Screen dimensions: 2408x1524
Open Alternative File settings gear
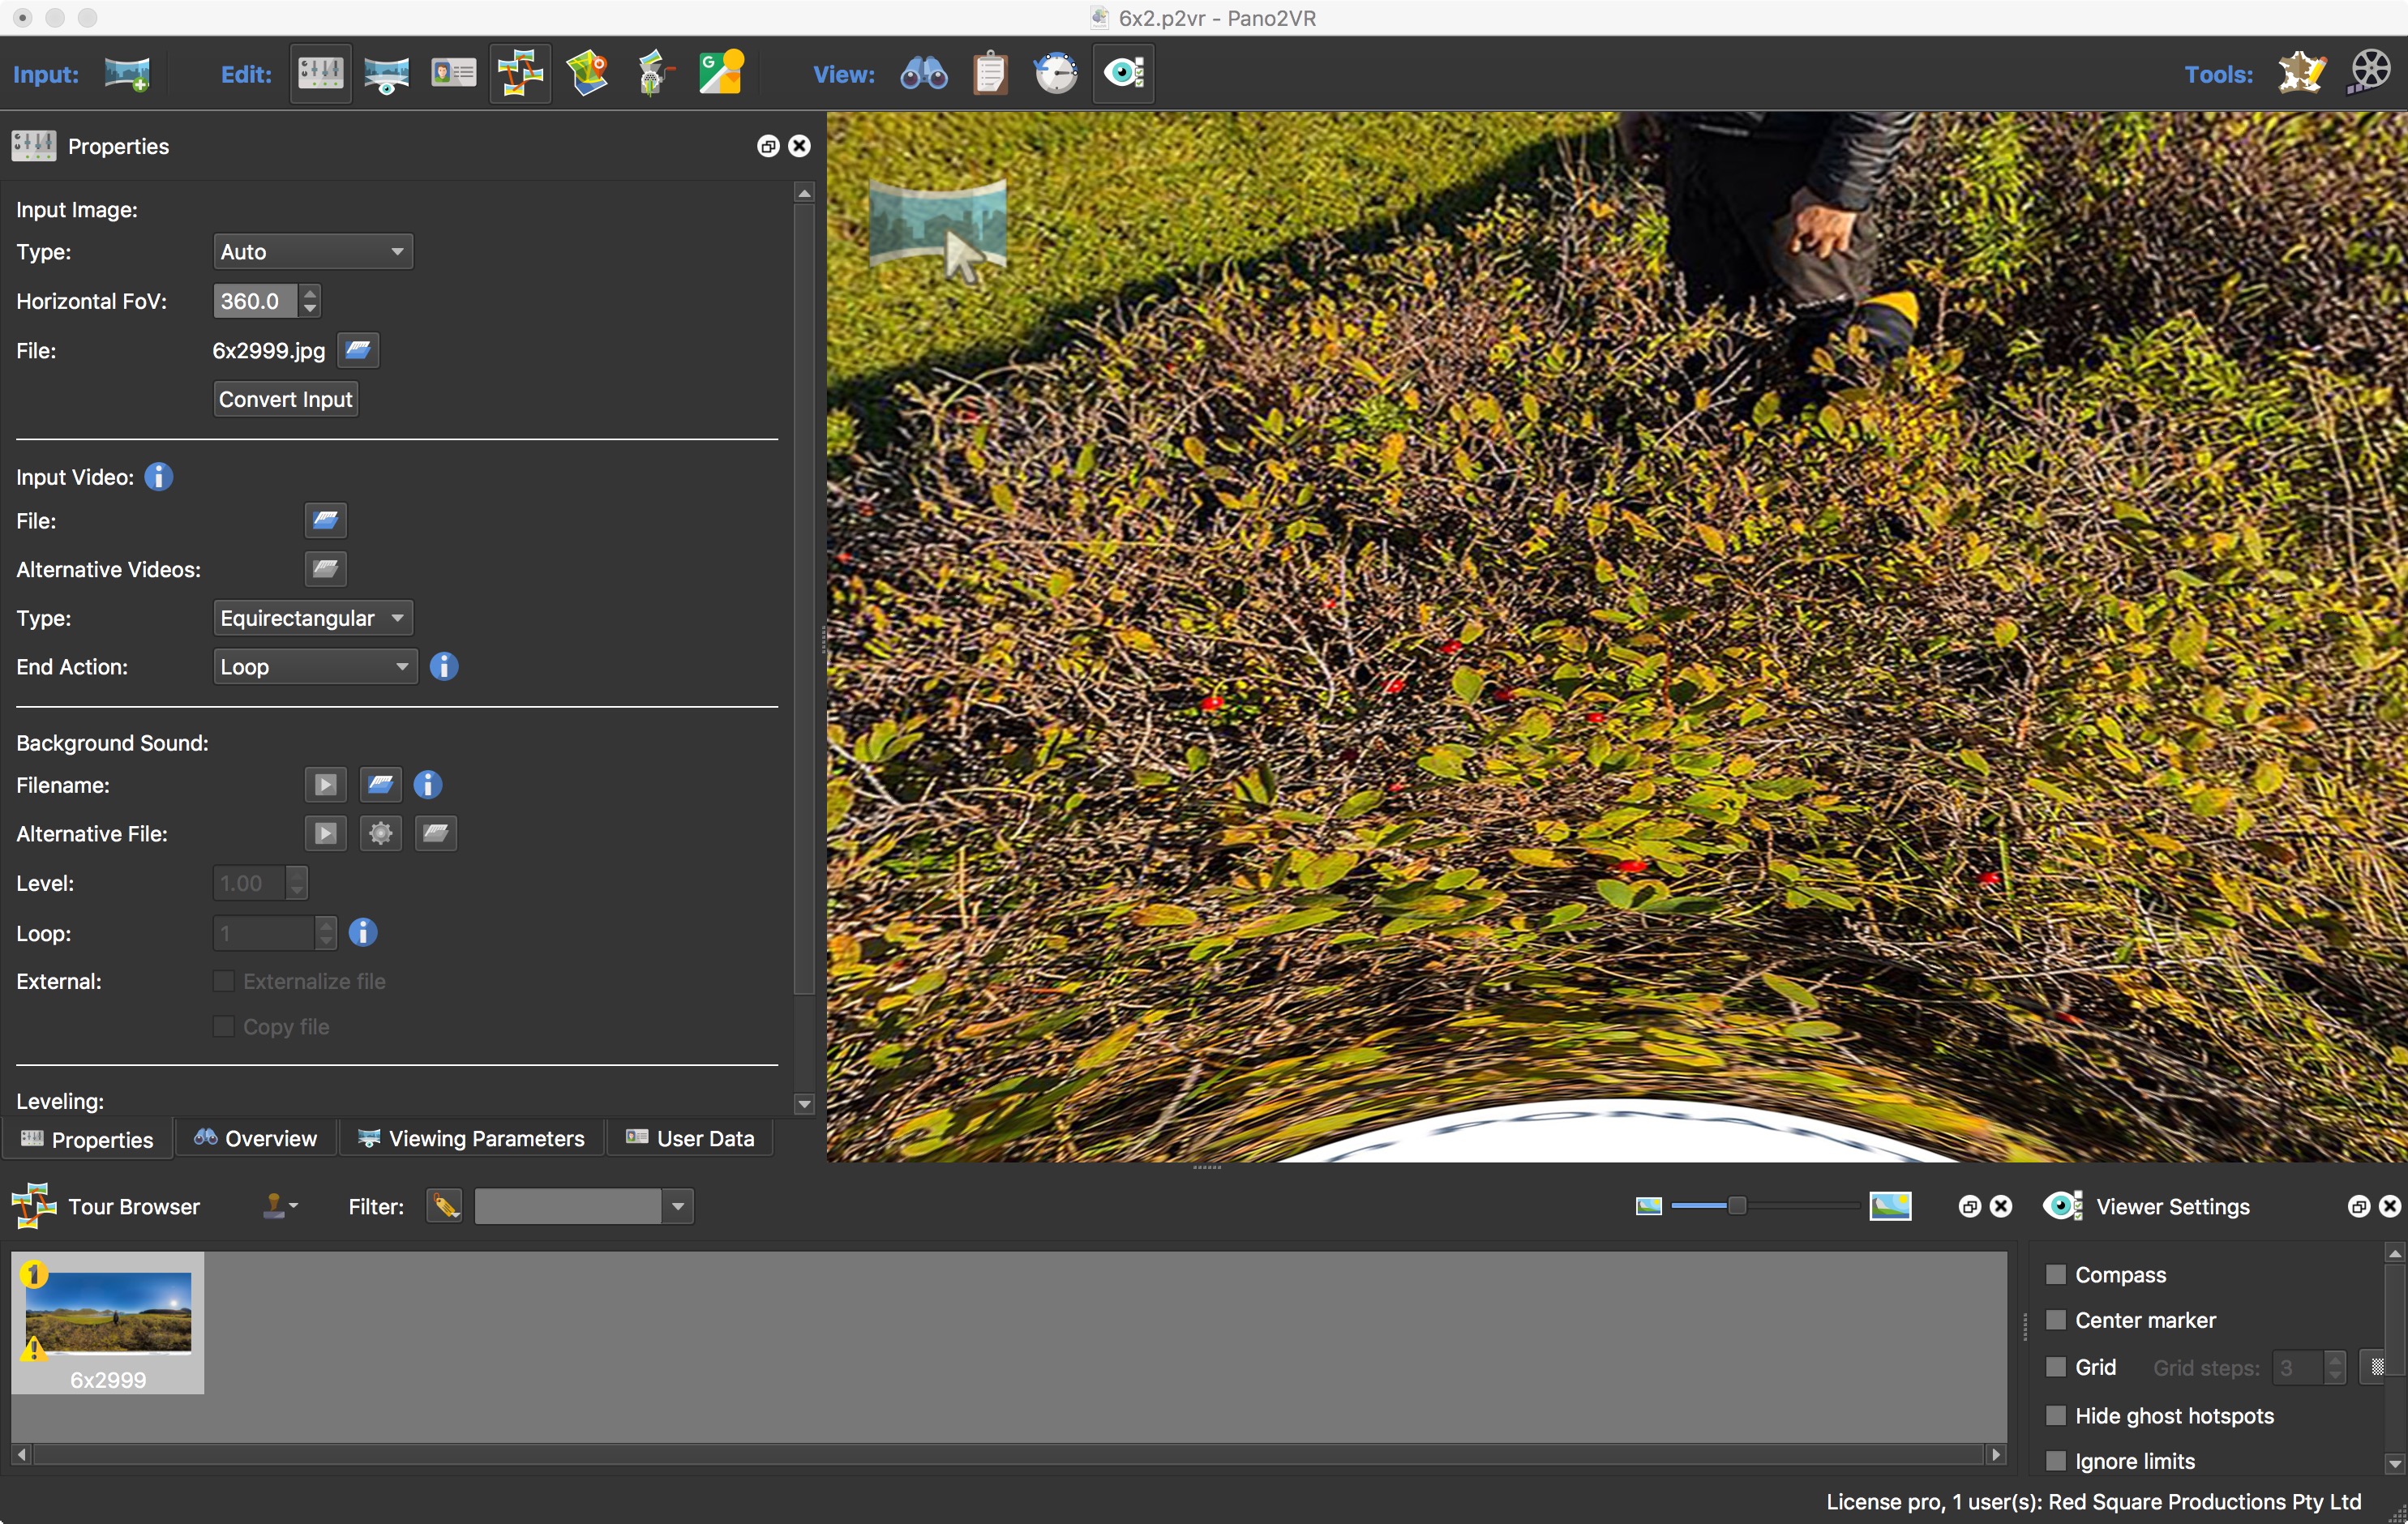[380, 833]
